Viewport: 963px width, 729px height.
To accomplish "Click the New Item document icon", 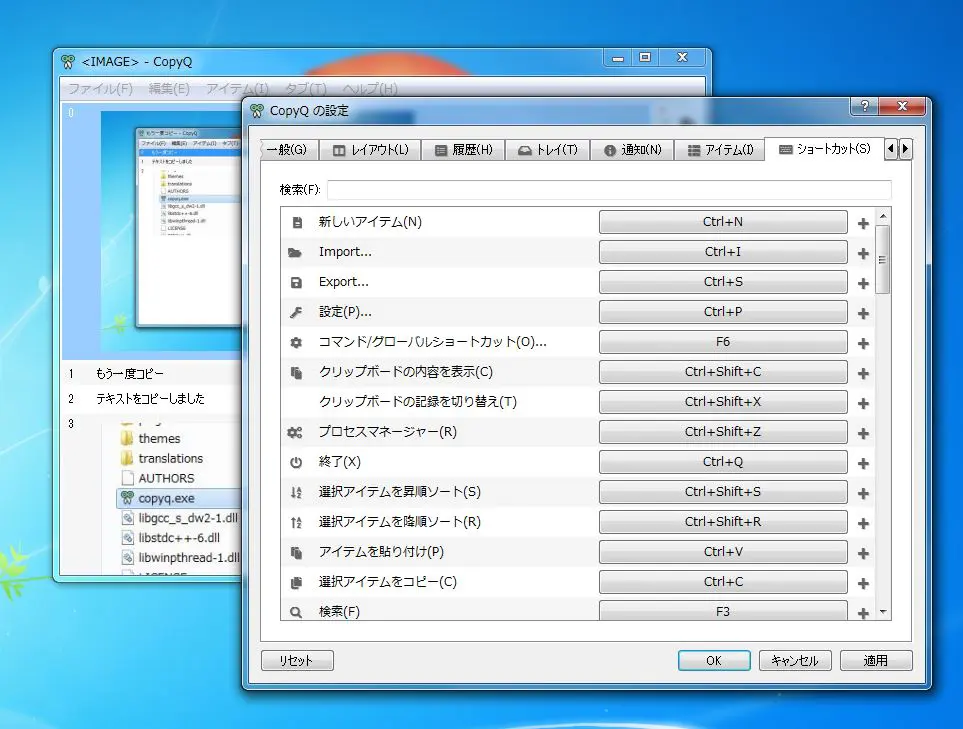I will (297, 222).
